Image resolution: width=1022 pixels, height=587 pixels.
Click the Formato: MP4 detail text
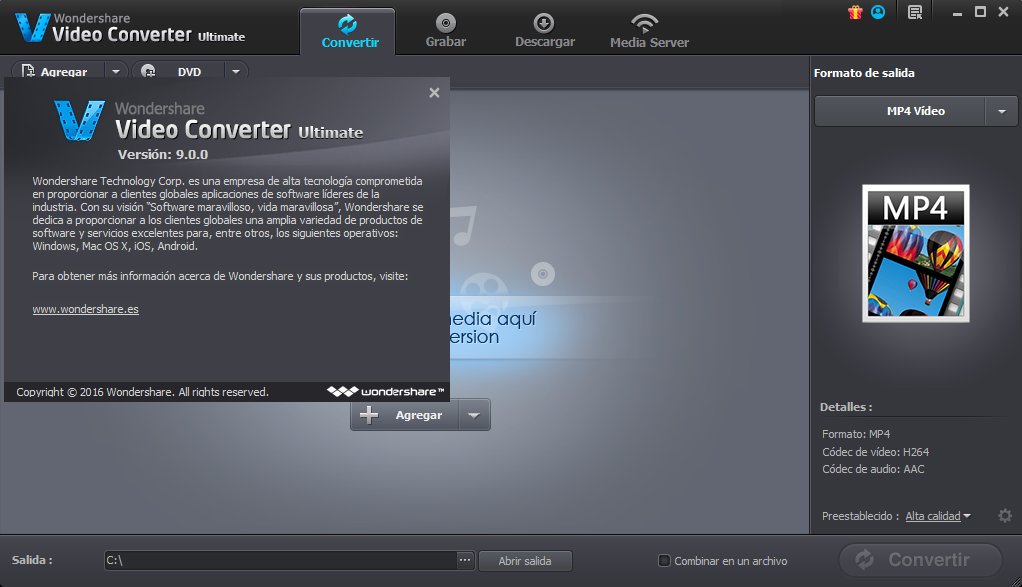(x=856, y=434)
